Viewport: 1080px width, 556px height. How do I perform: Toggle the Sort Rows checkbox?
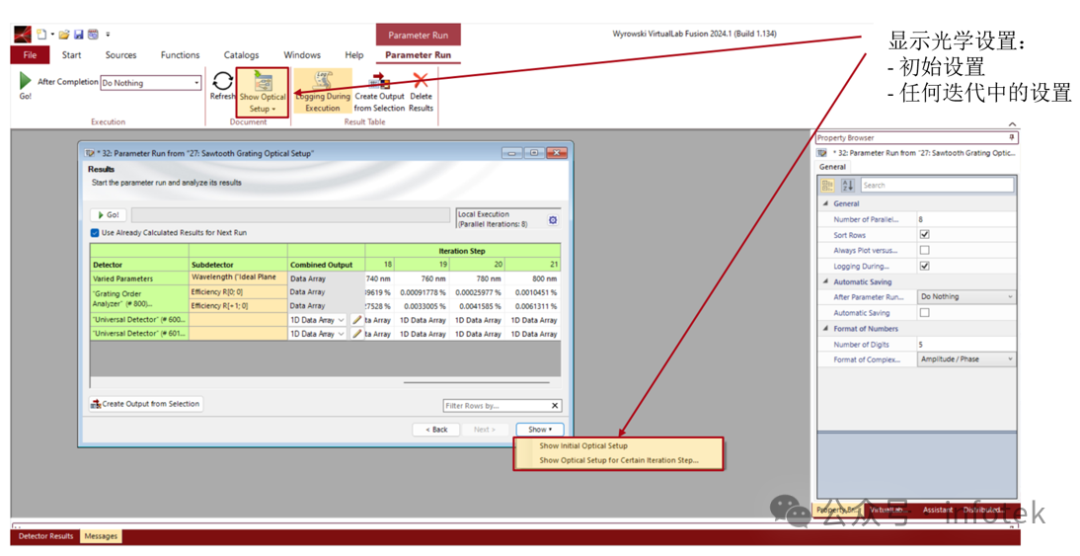(924, 235)
